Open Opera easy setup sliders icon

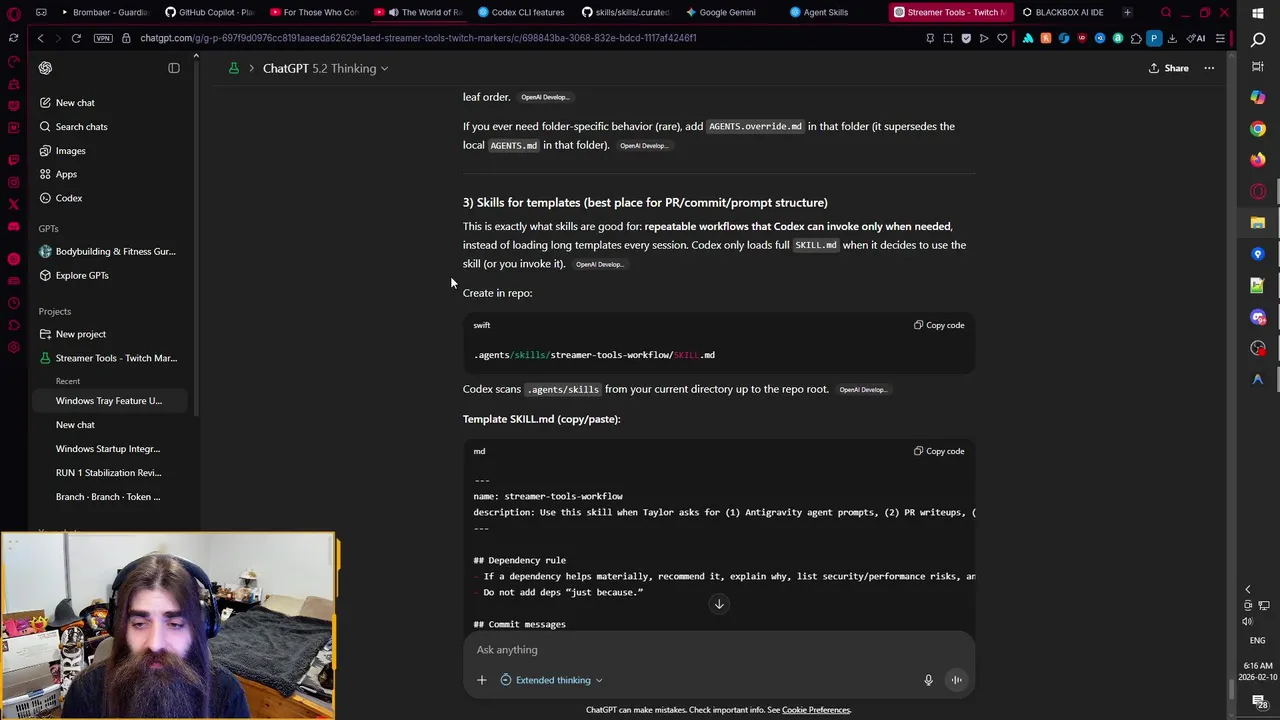[x=1220, y=38]
